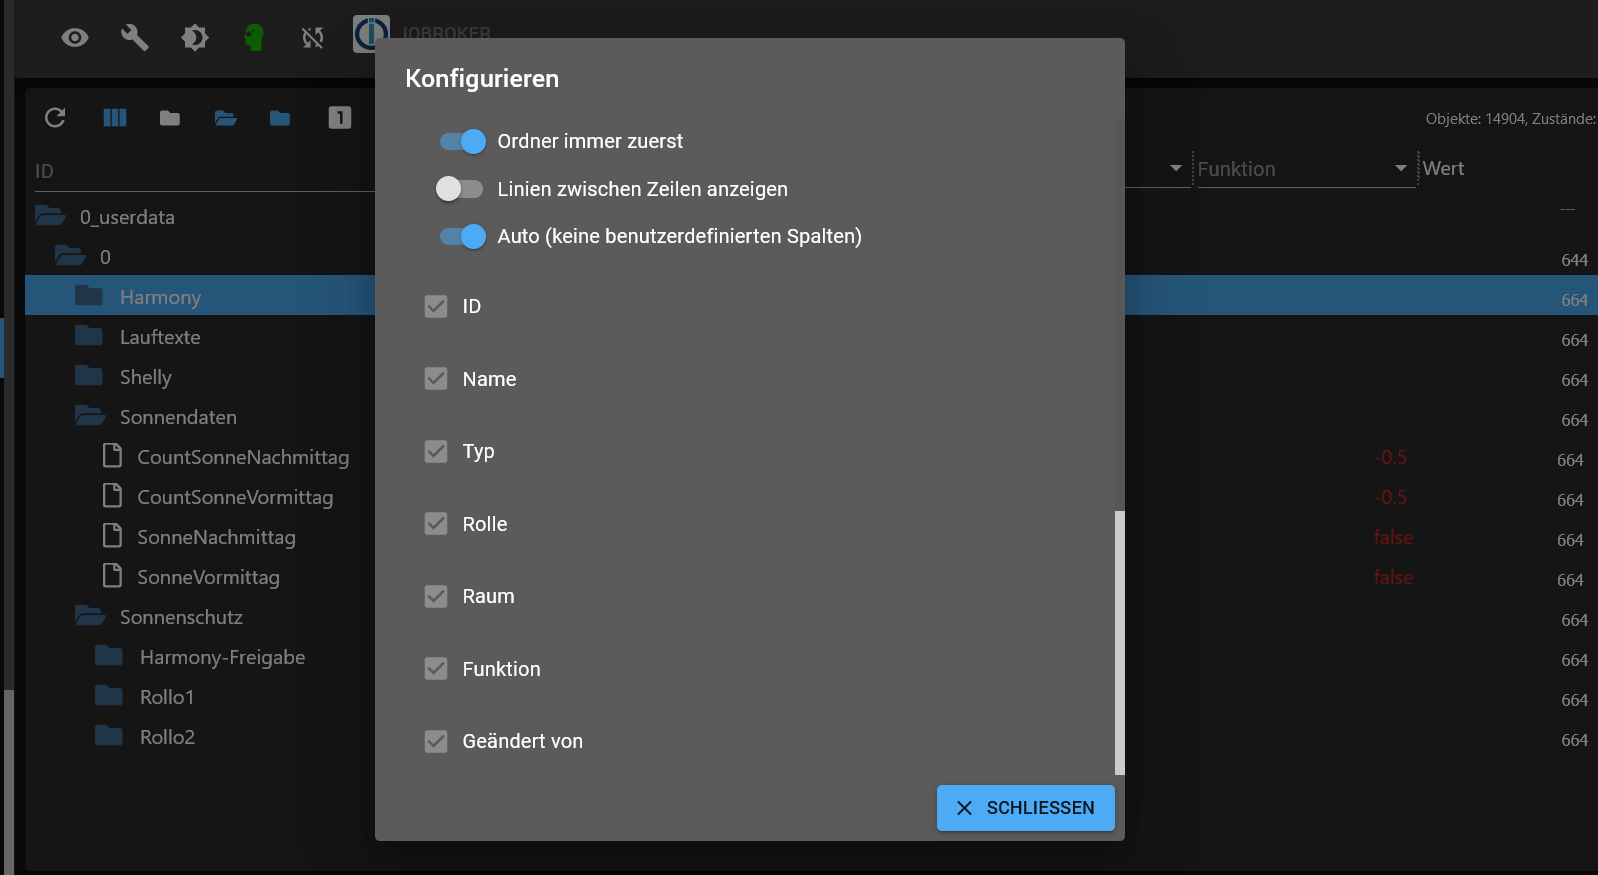The image size is (1598, 875).
Task: Uncheck the 'Rolle' column checkbox
Action: [x=436, y=524]
